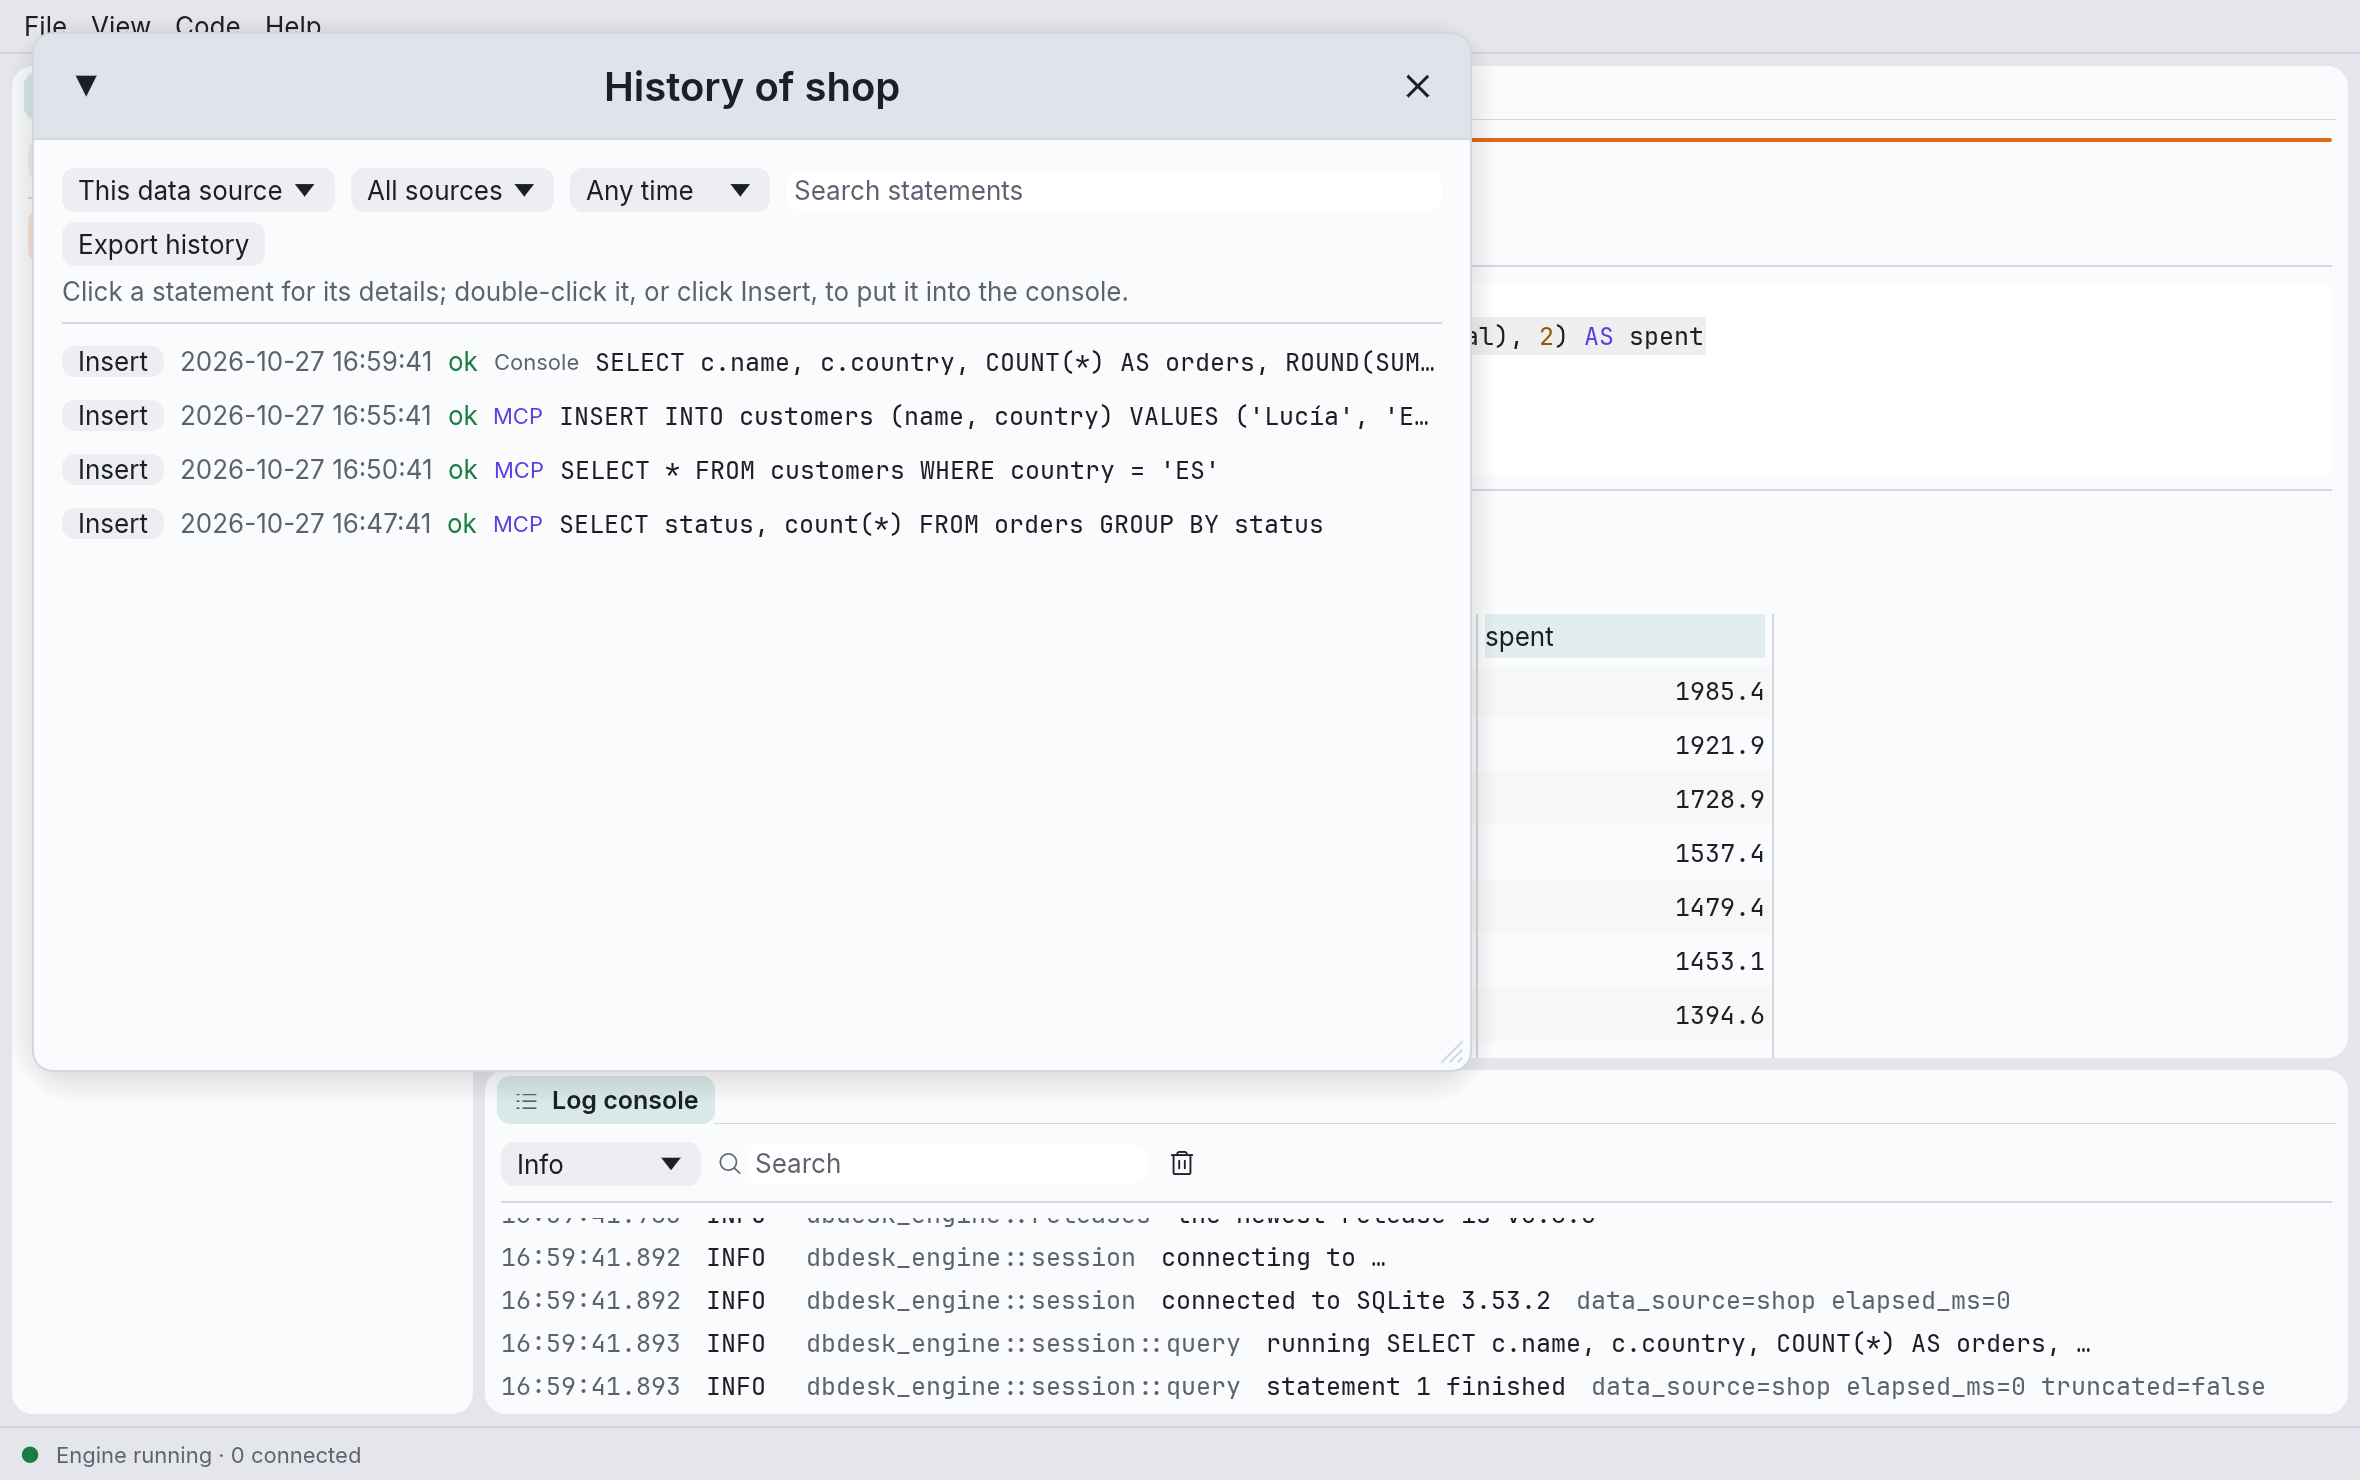Select the 1394.6 spent cell
The width and height of the screenshot is (2360, 1480).
pyautogui.click(x=1623, y=1015)
